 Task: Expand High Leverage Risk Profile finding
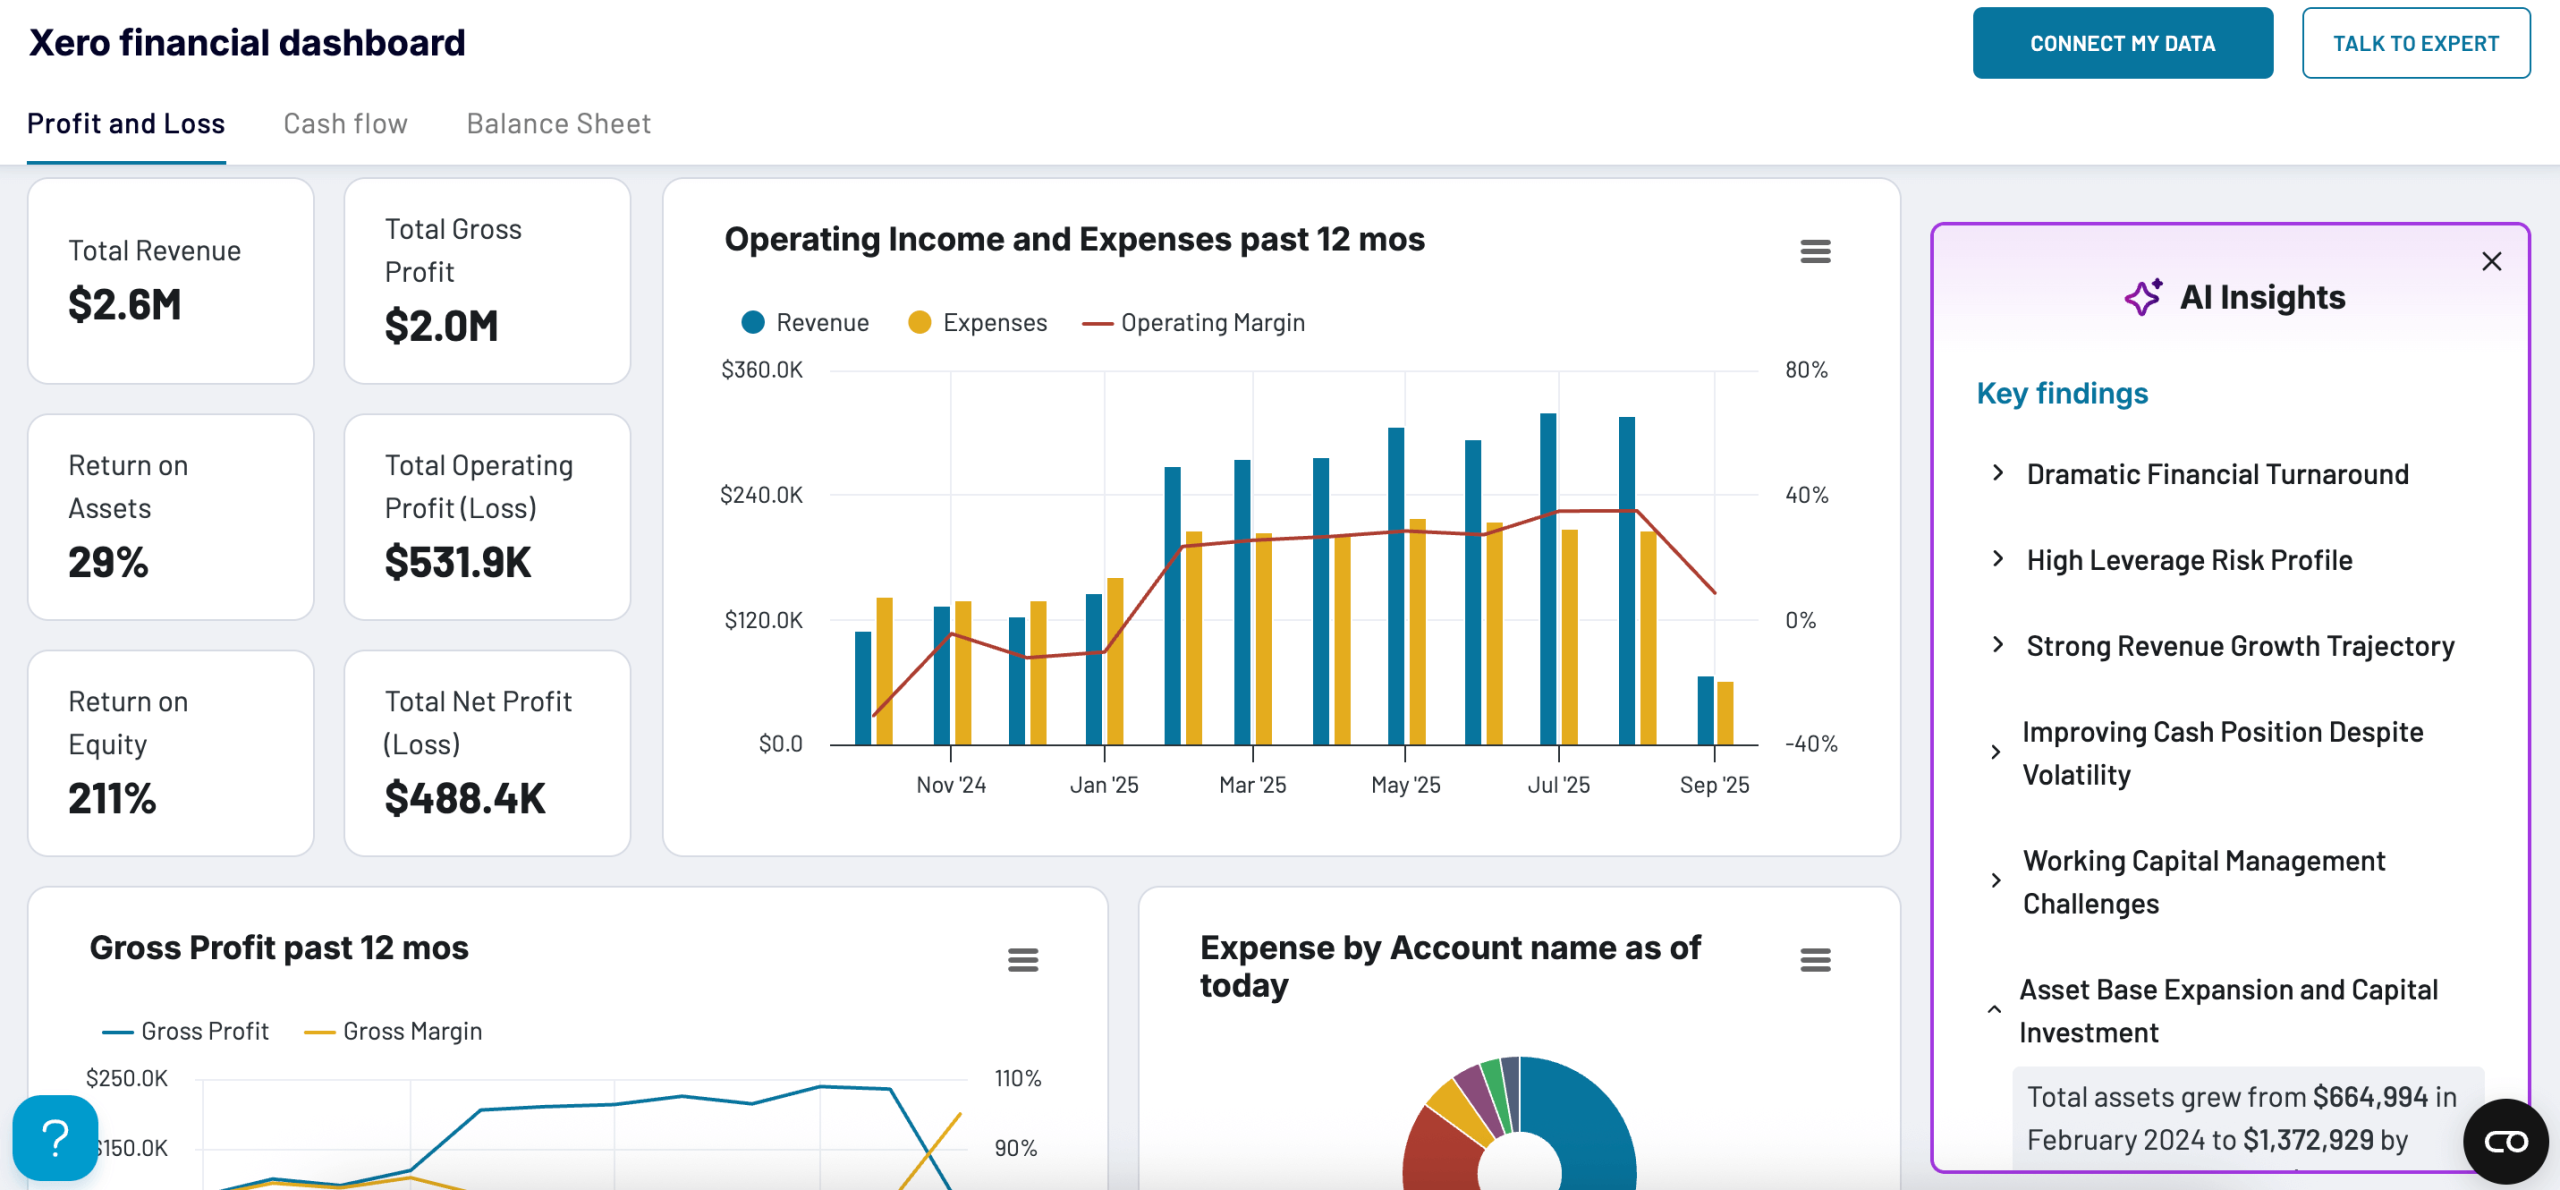pos(2188,560)
